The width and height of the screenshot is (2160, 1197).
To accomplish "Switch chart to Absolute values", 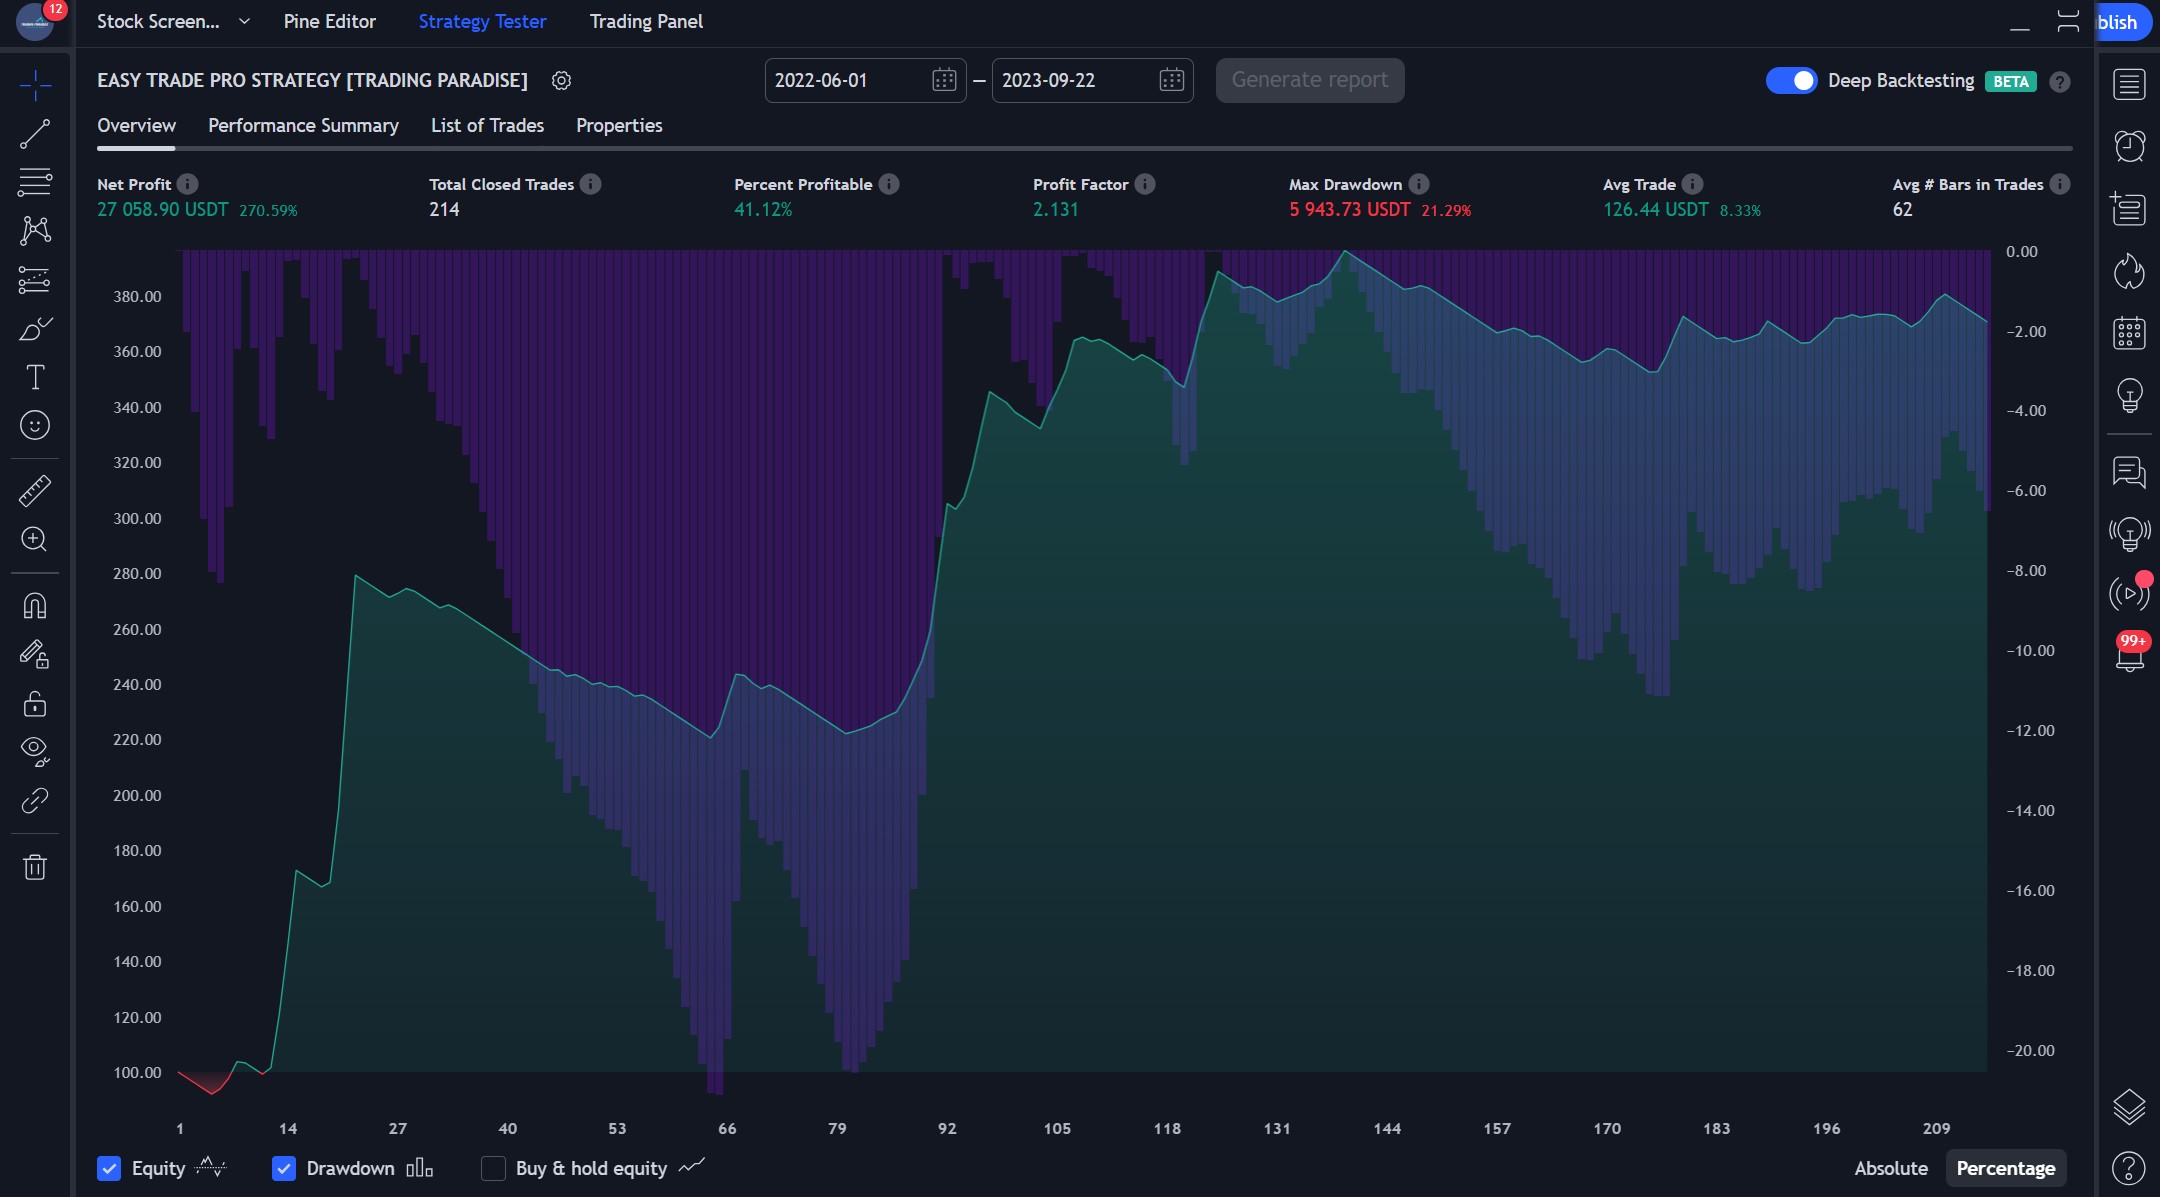I will [x=1890, y=1168].
